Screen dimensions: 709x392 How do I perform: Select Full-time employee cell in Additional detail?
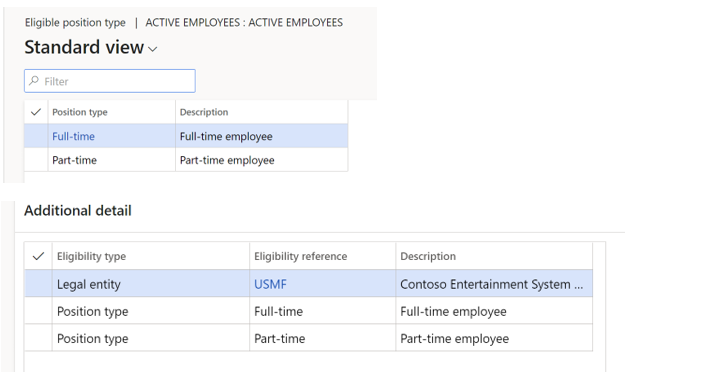coord(494,311)
